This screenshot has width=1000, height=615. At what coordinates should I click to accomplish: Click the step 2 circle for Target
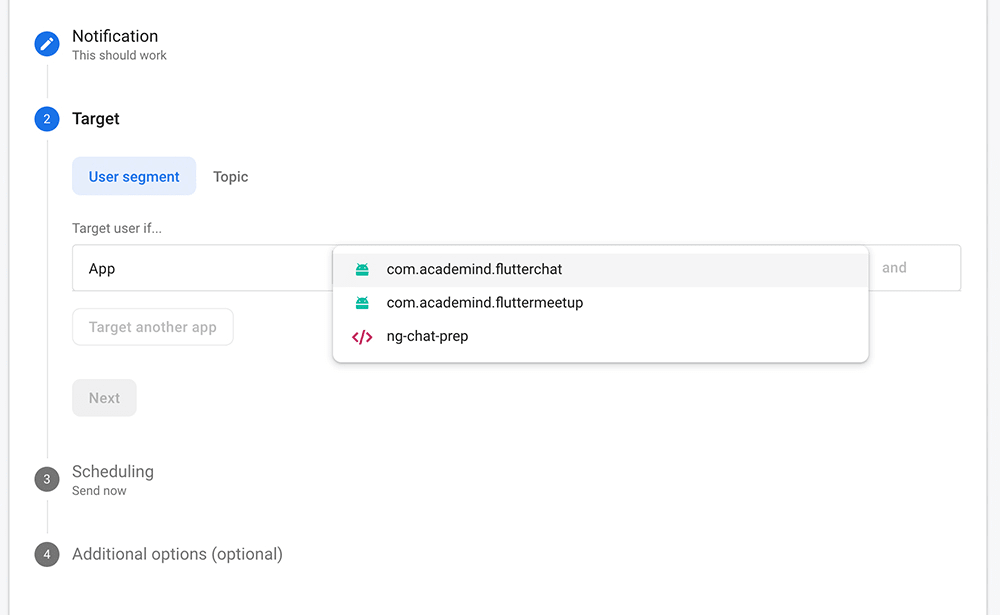(47, 119)
